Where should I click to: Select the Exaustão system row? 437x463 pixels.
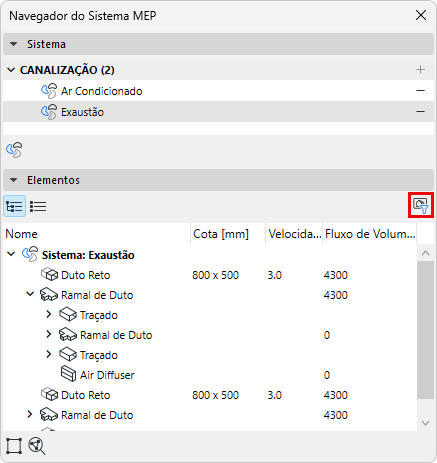pos(218,112)
